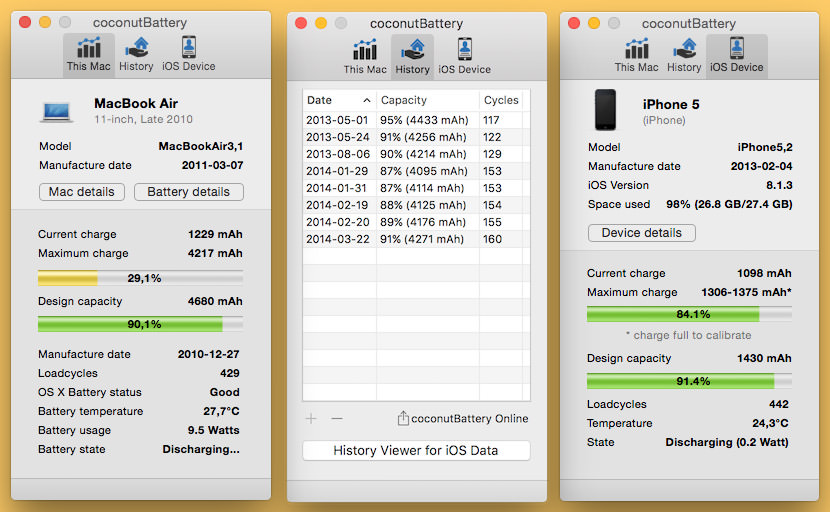Click the 4680 mAh design capacity value
830x512 pixels.
(215, 301)
